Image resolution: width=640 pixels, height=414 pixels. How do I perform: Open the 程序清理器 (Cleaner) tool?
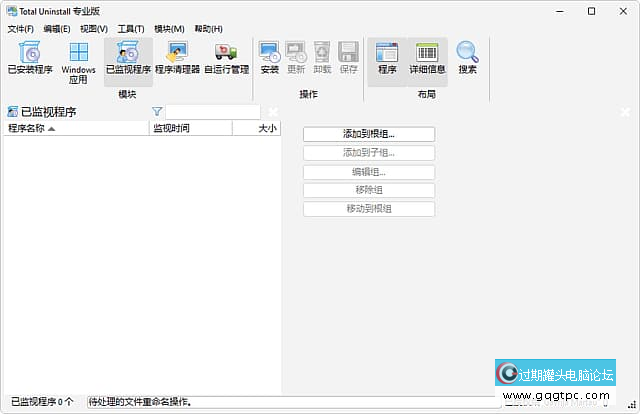point(177,59)
